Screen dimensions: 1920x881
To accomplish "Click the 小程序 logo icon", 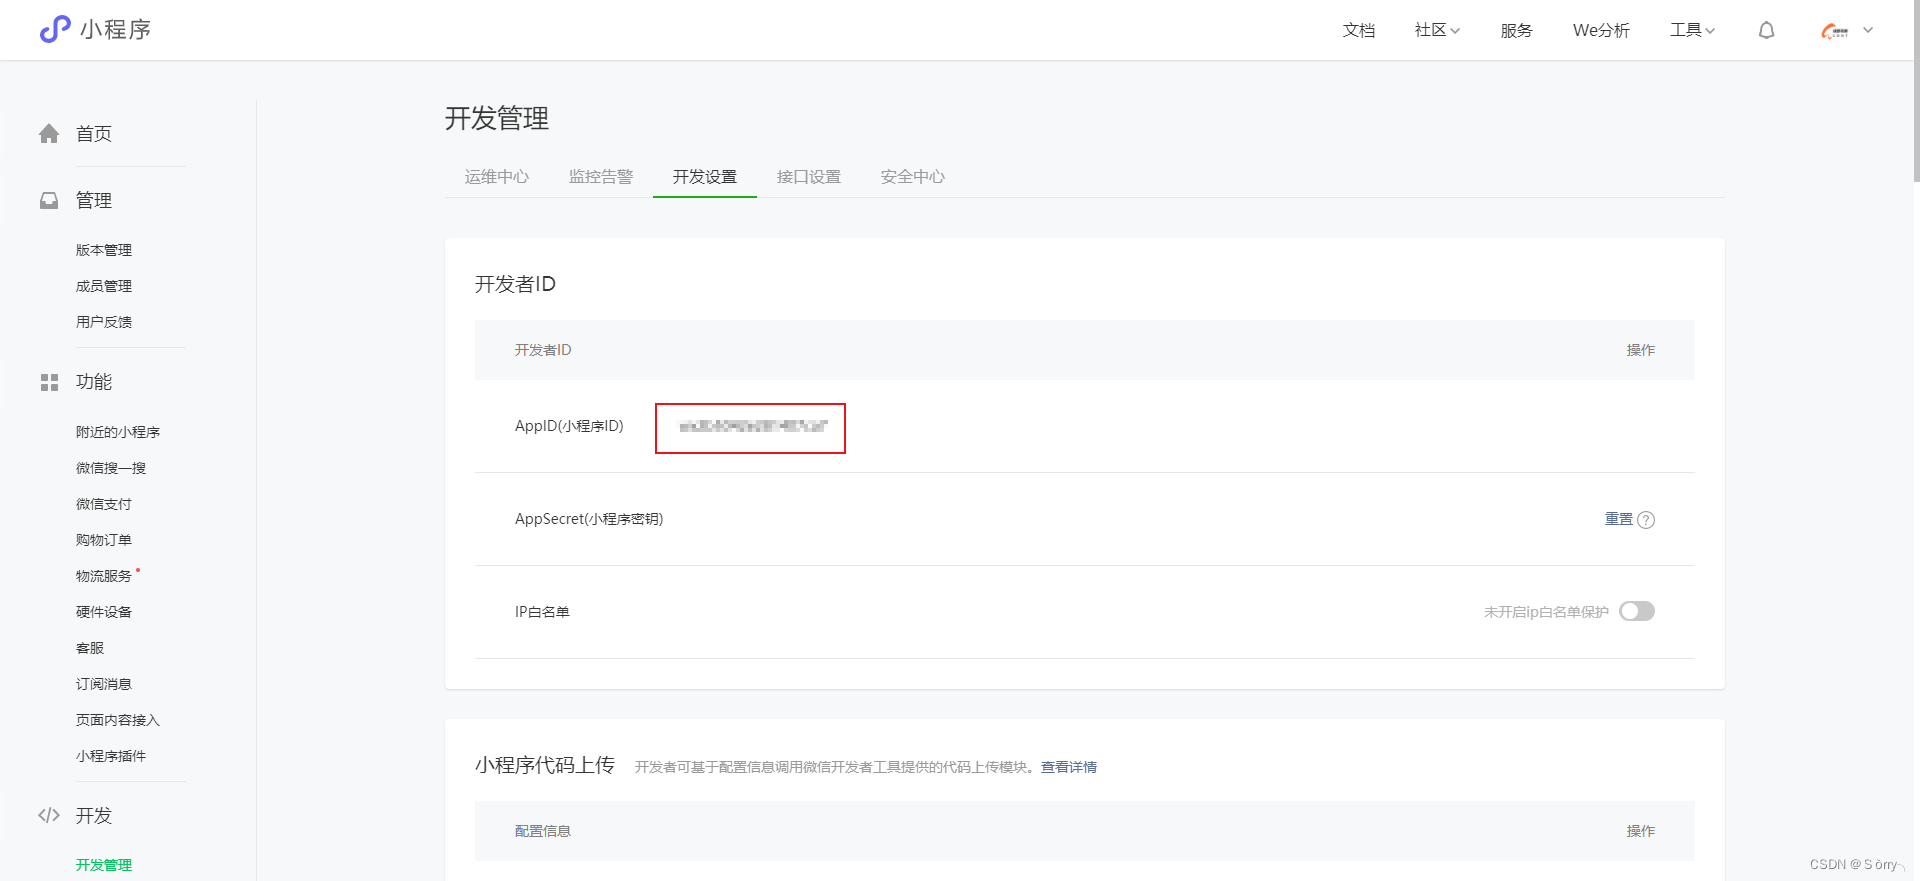I will click(x=55, y=29).
